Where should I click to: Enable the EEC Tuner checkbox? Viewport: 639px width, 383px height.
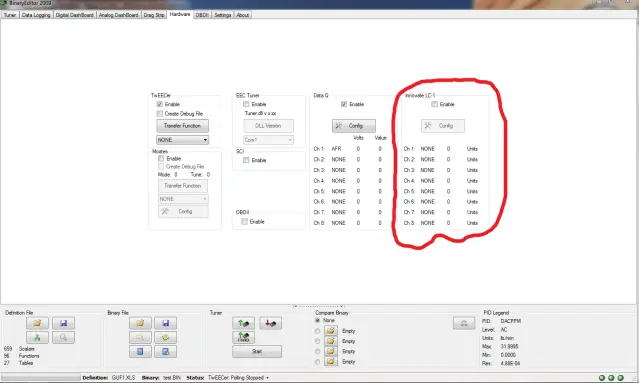click(x=246, y=104)
